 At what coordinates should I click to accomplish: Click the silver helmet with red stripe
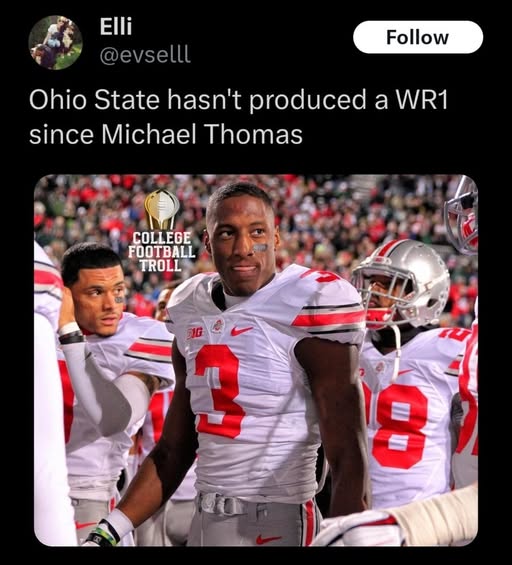point(402,283)
